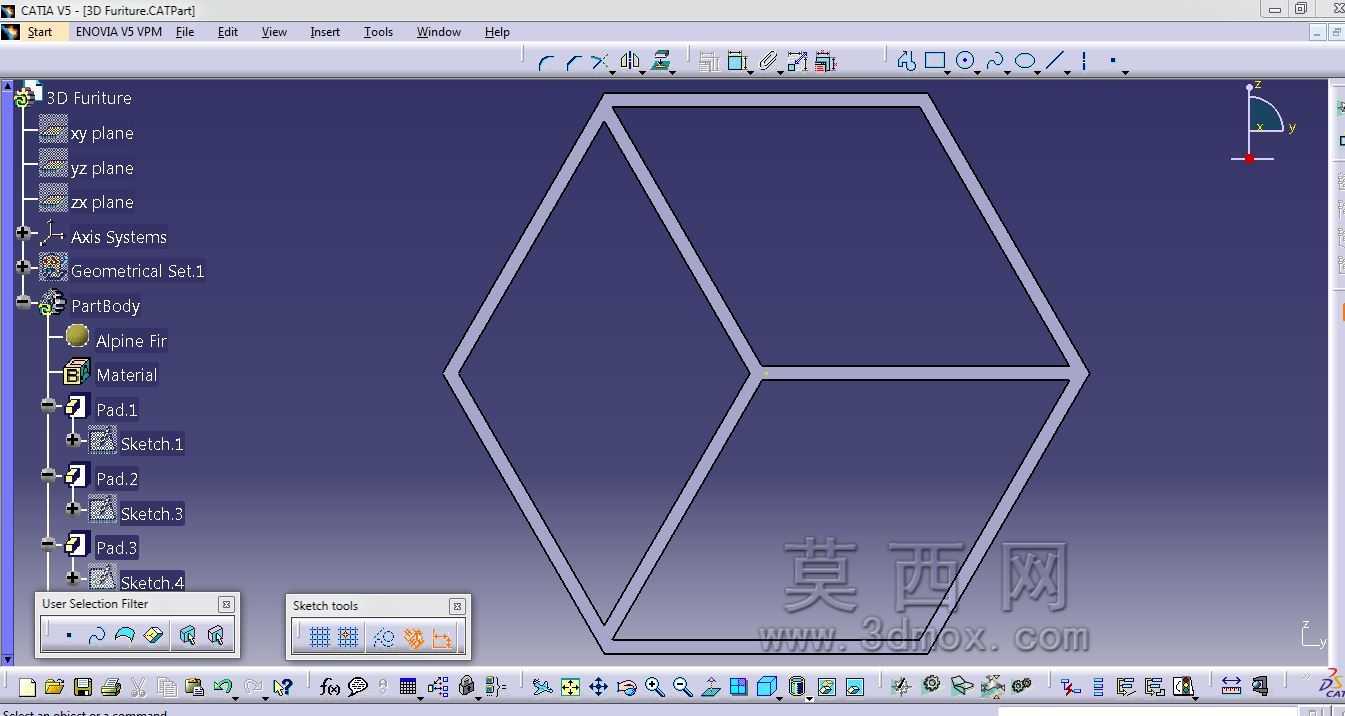
Task: Click the Print icon
Action: pos(111,687)
